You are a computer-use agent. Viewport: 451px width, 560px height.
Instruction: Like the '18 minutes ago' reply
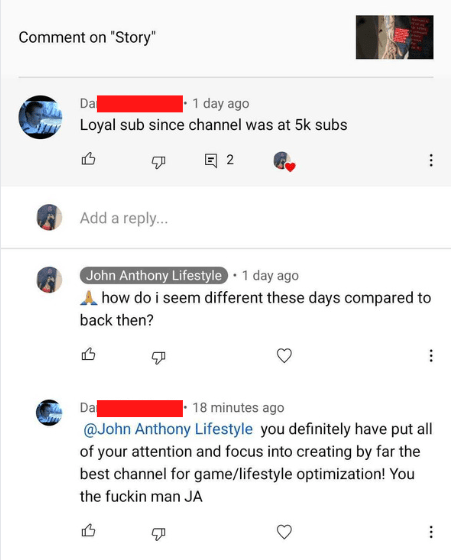pos(88,530)
